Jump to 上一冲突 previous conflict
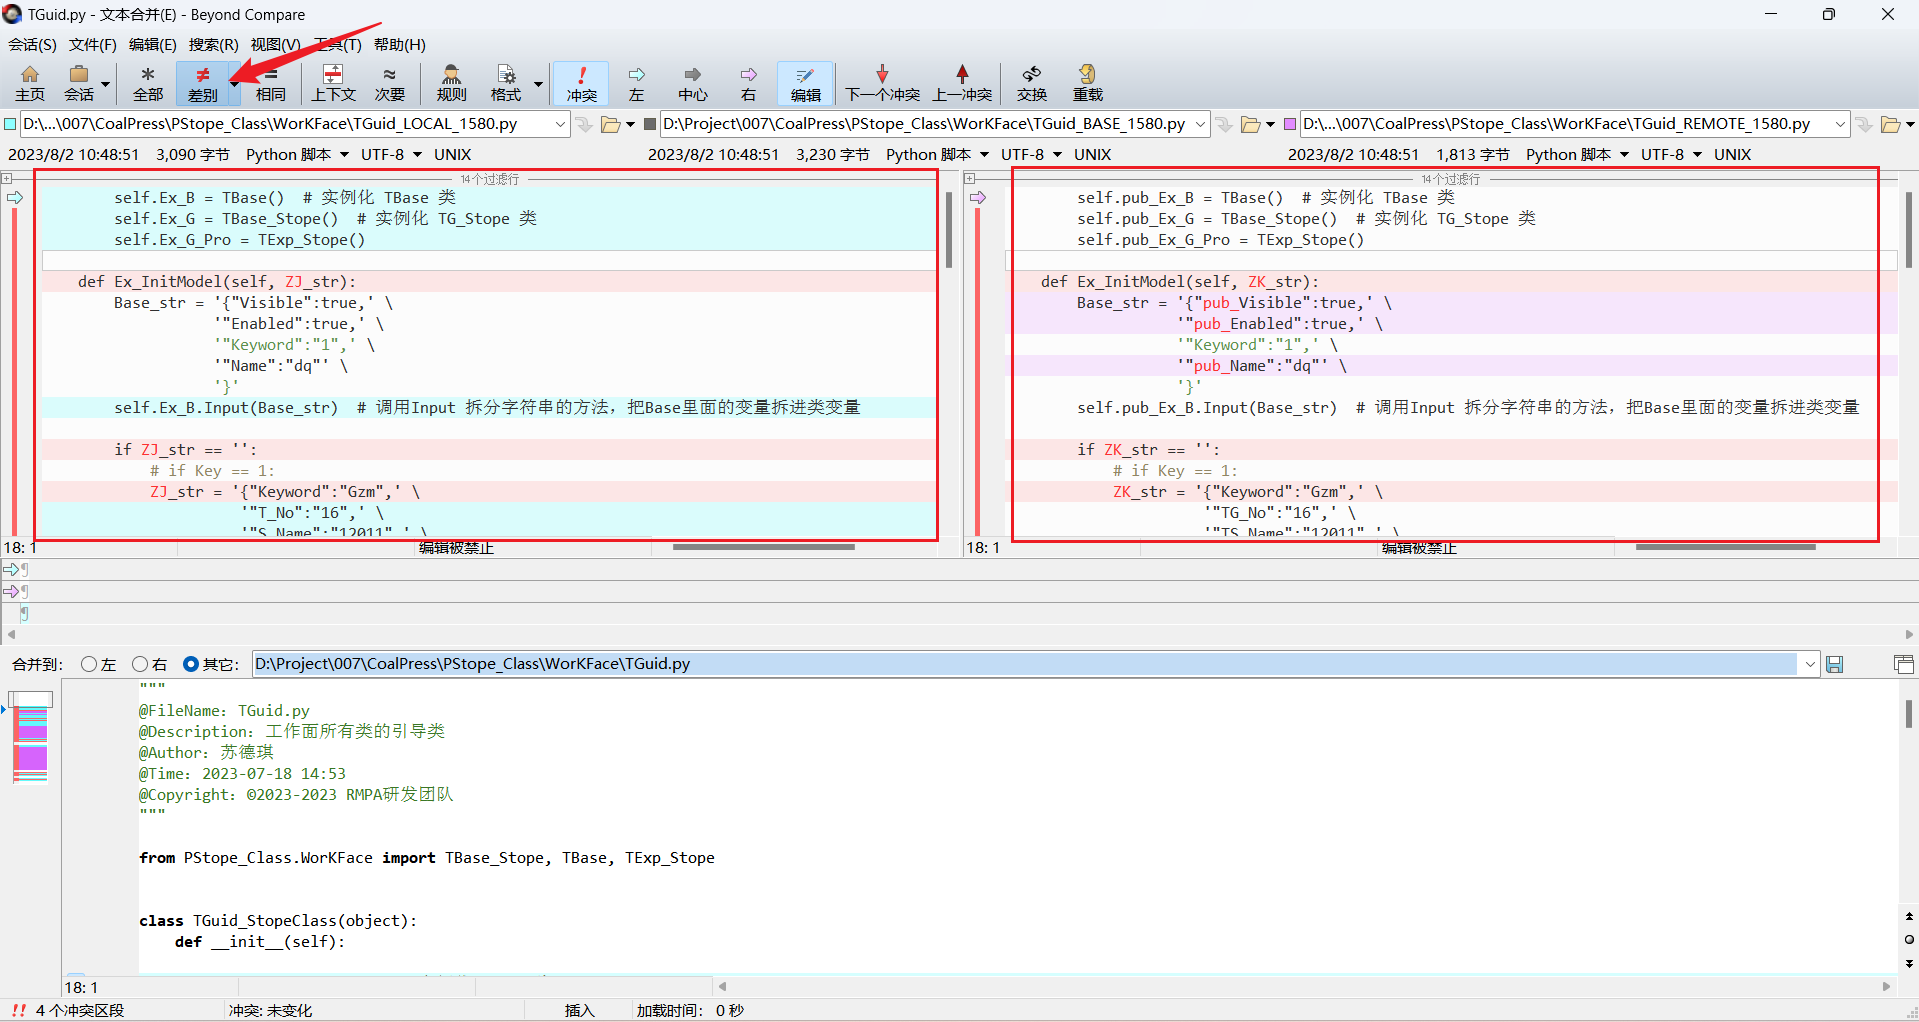This screenshot has height=1022, width=1919. [962, 83]
